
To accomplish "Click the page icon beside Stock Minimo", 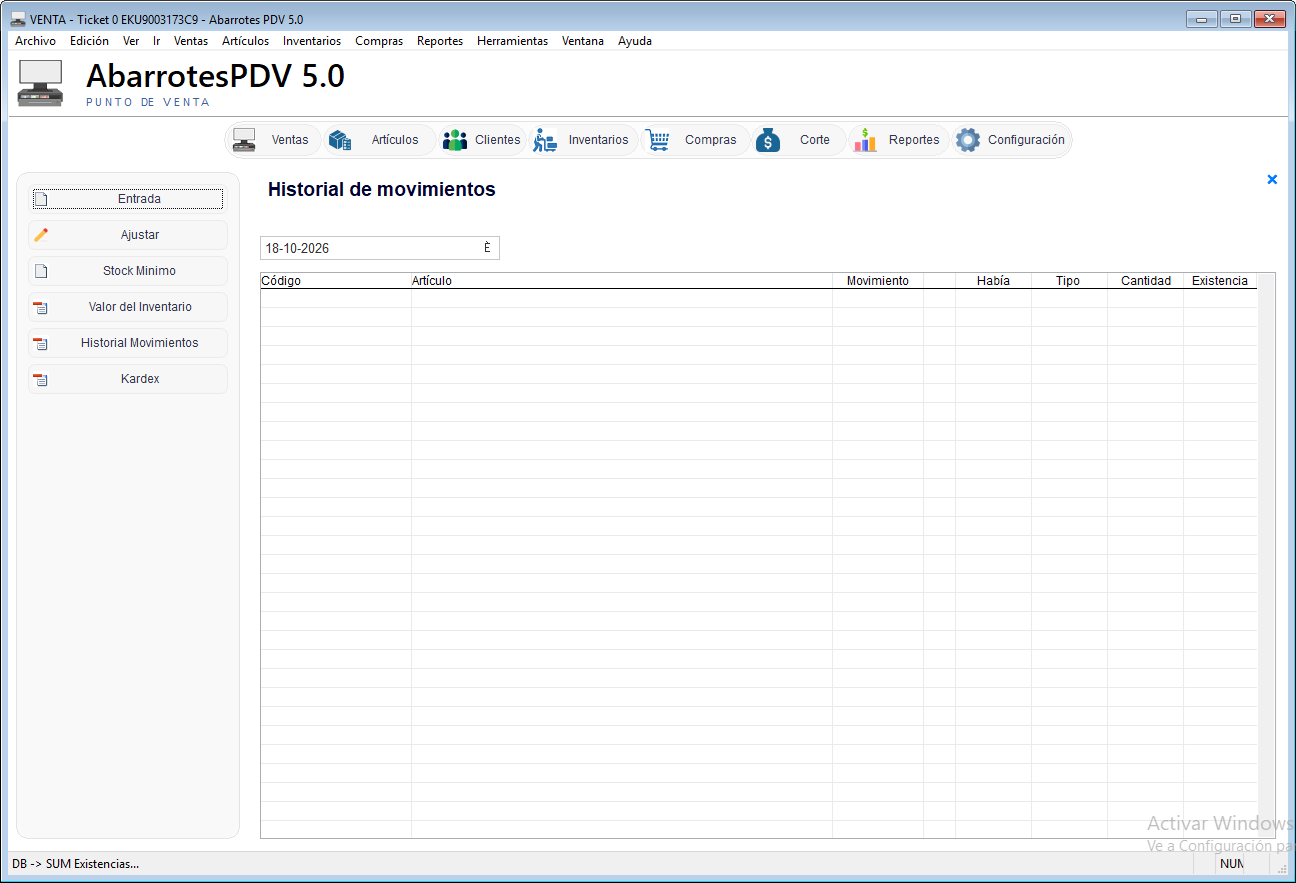I will point(41,271).
